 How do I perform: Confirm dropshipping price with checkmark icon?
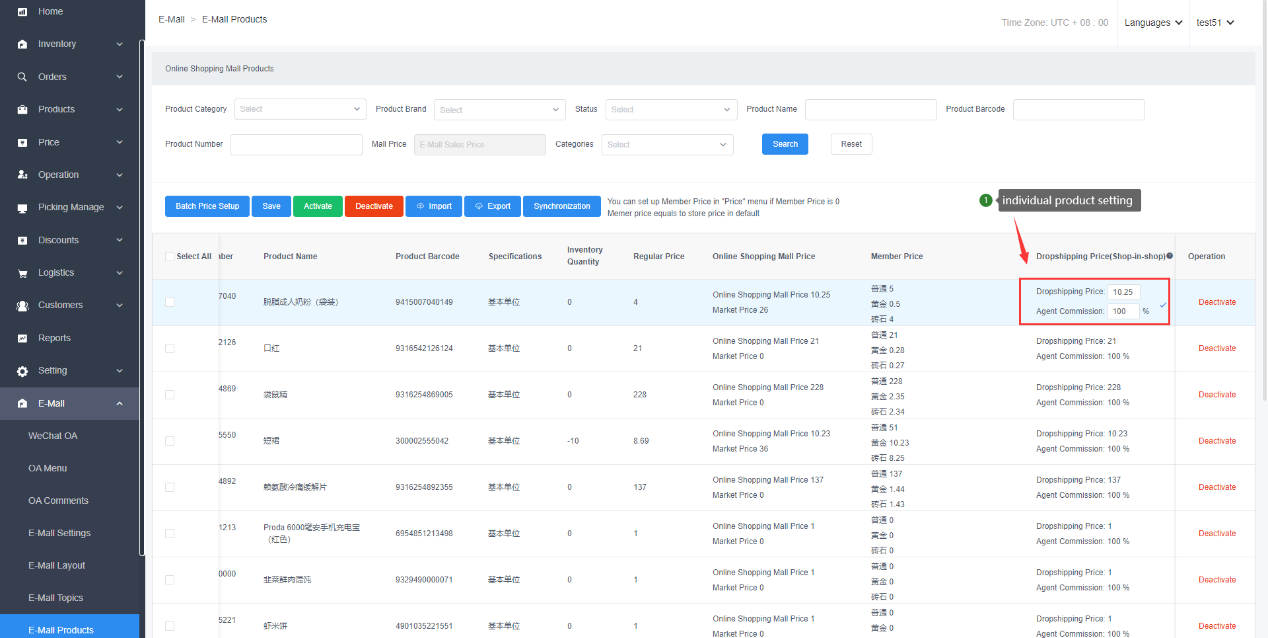coord(1163,304)
